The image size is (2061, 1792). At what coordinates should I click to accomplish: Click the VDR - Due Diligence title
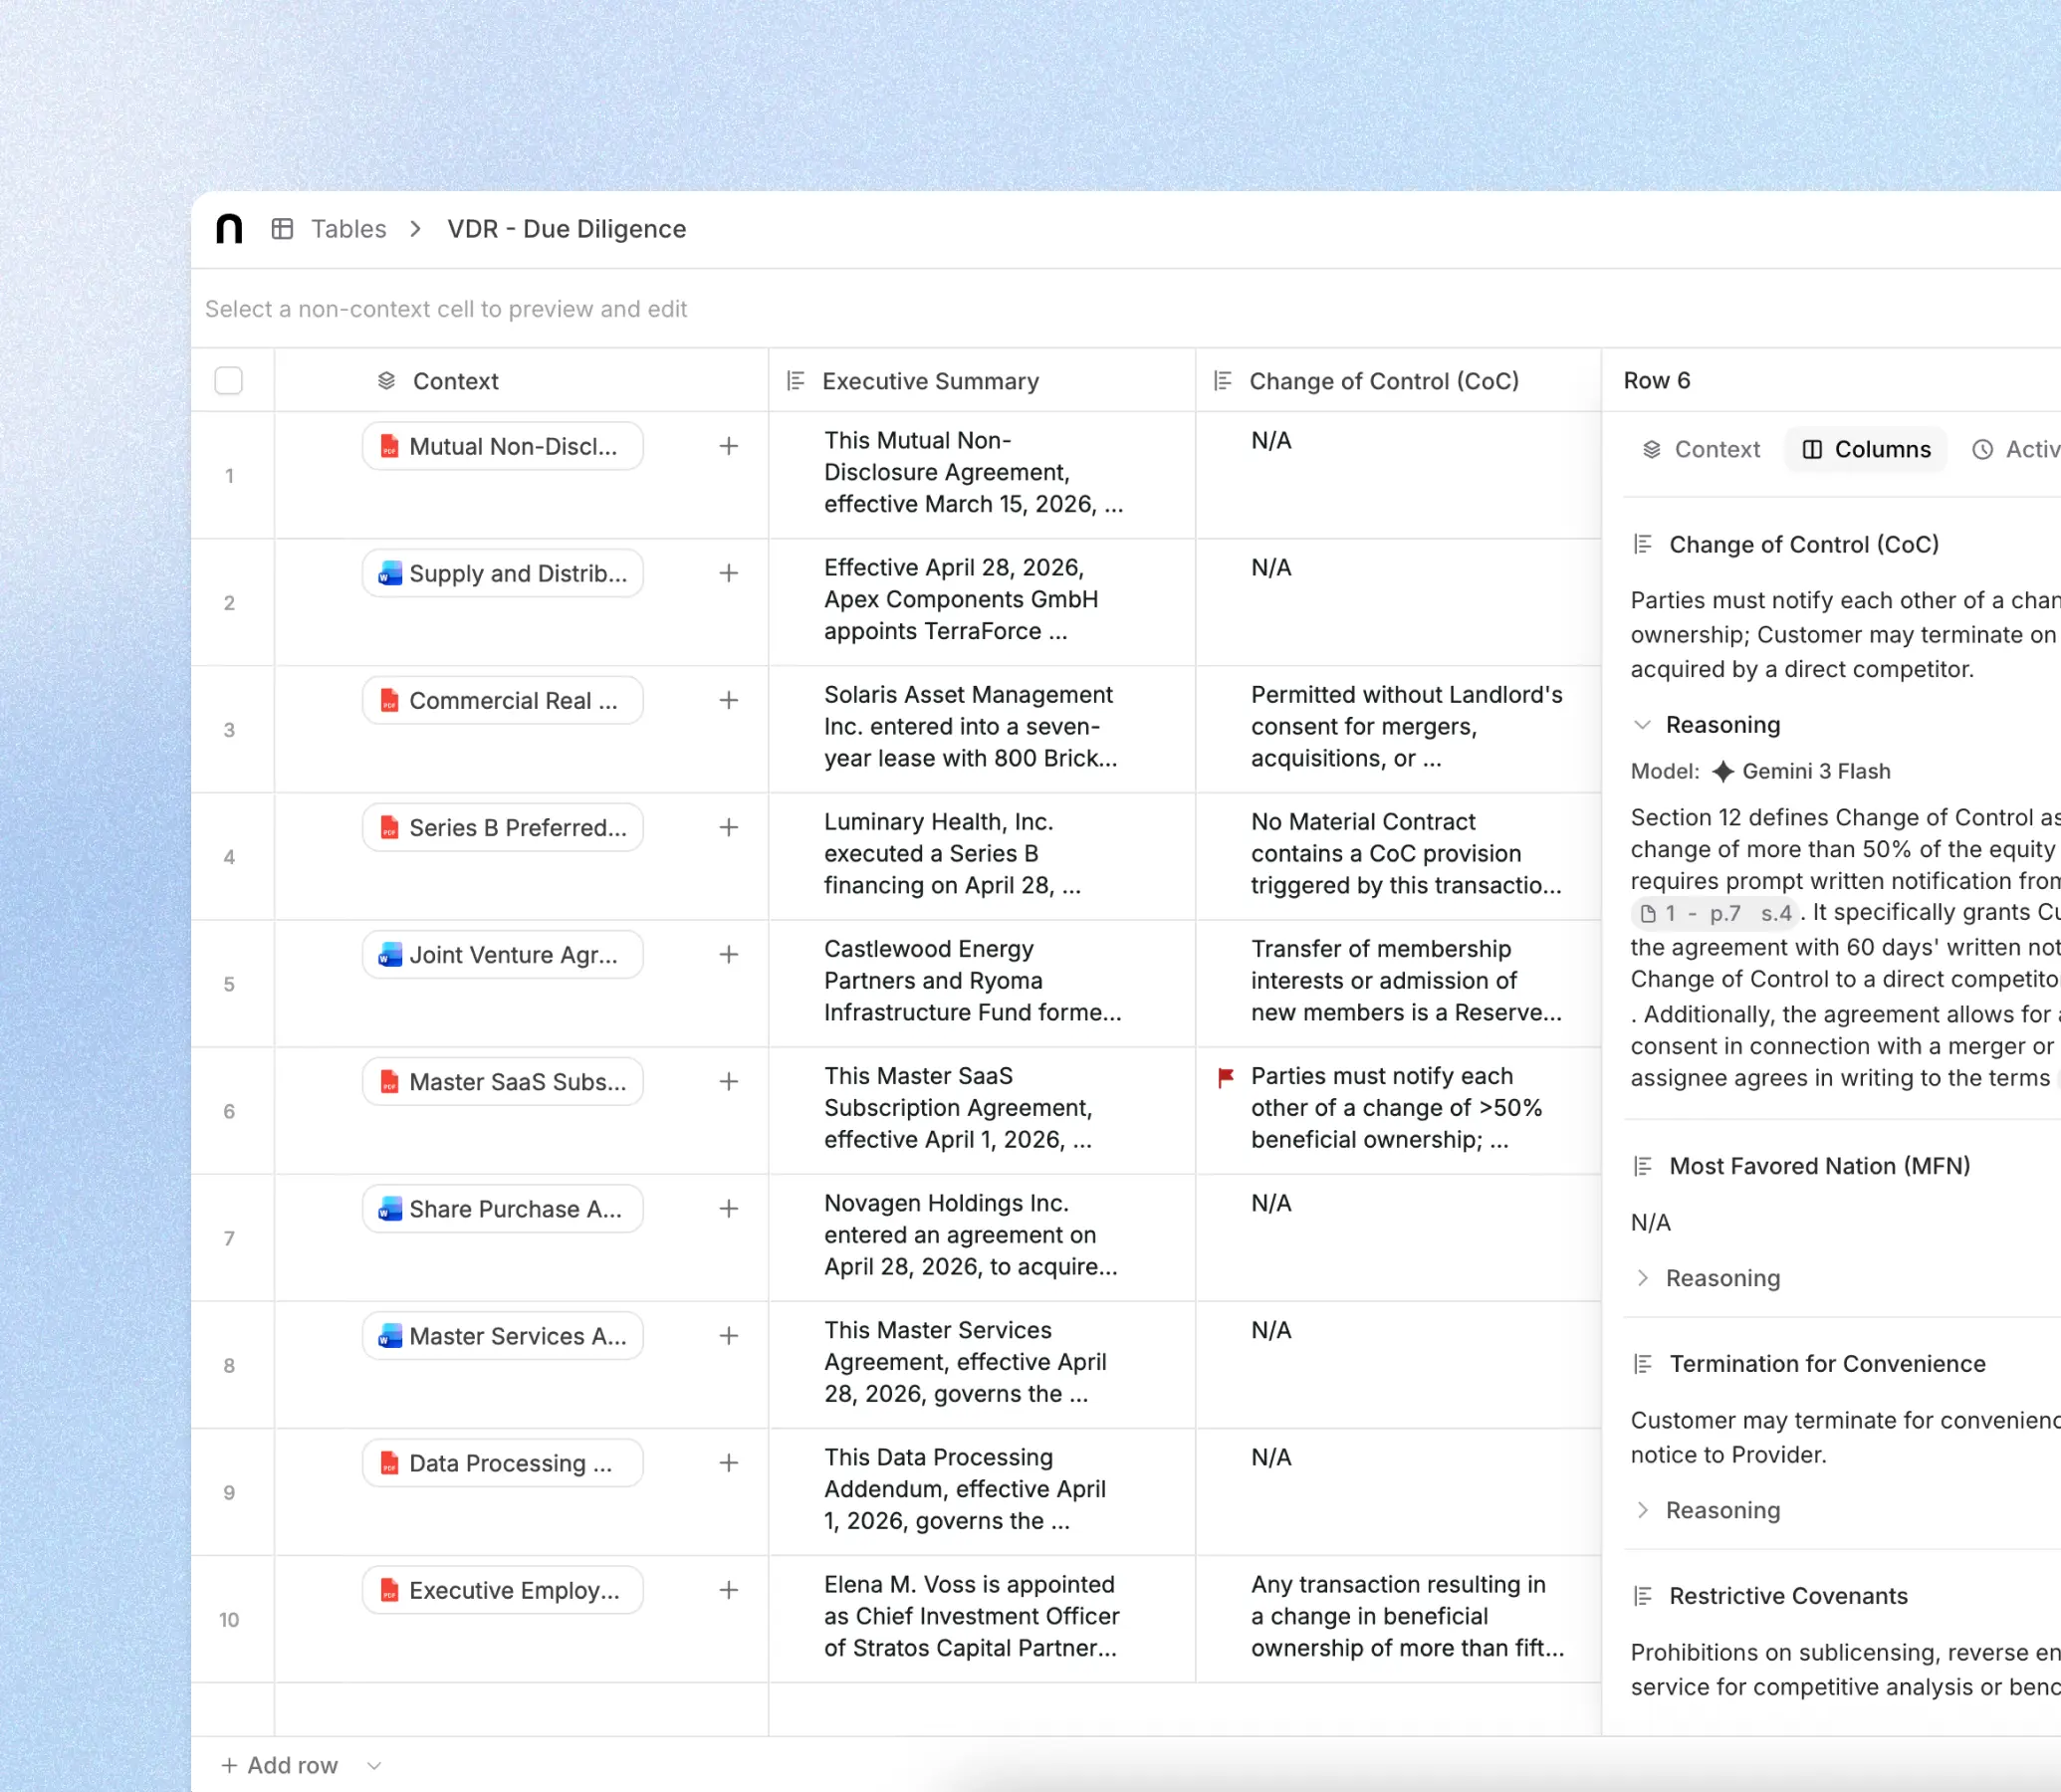pos(566,229)
